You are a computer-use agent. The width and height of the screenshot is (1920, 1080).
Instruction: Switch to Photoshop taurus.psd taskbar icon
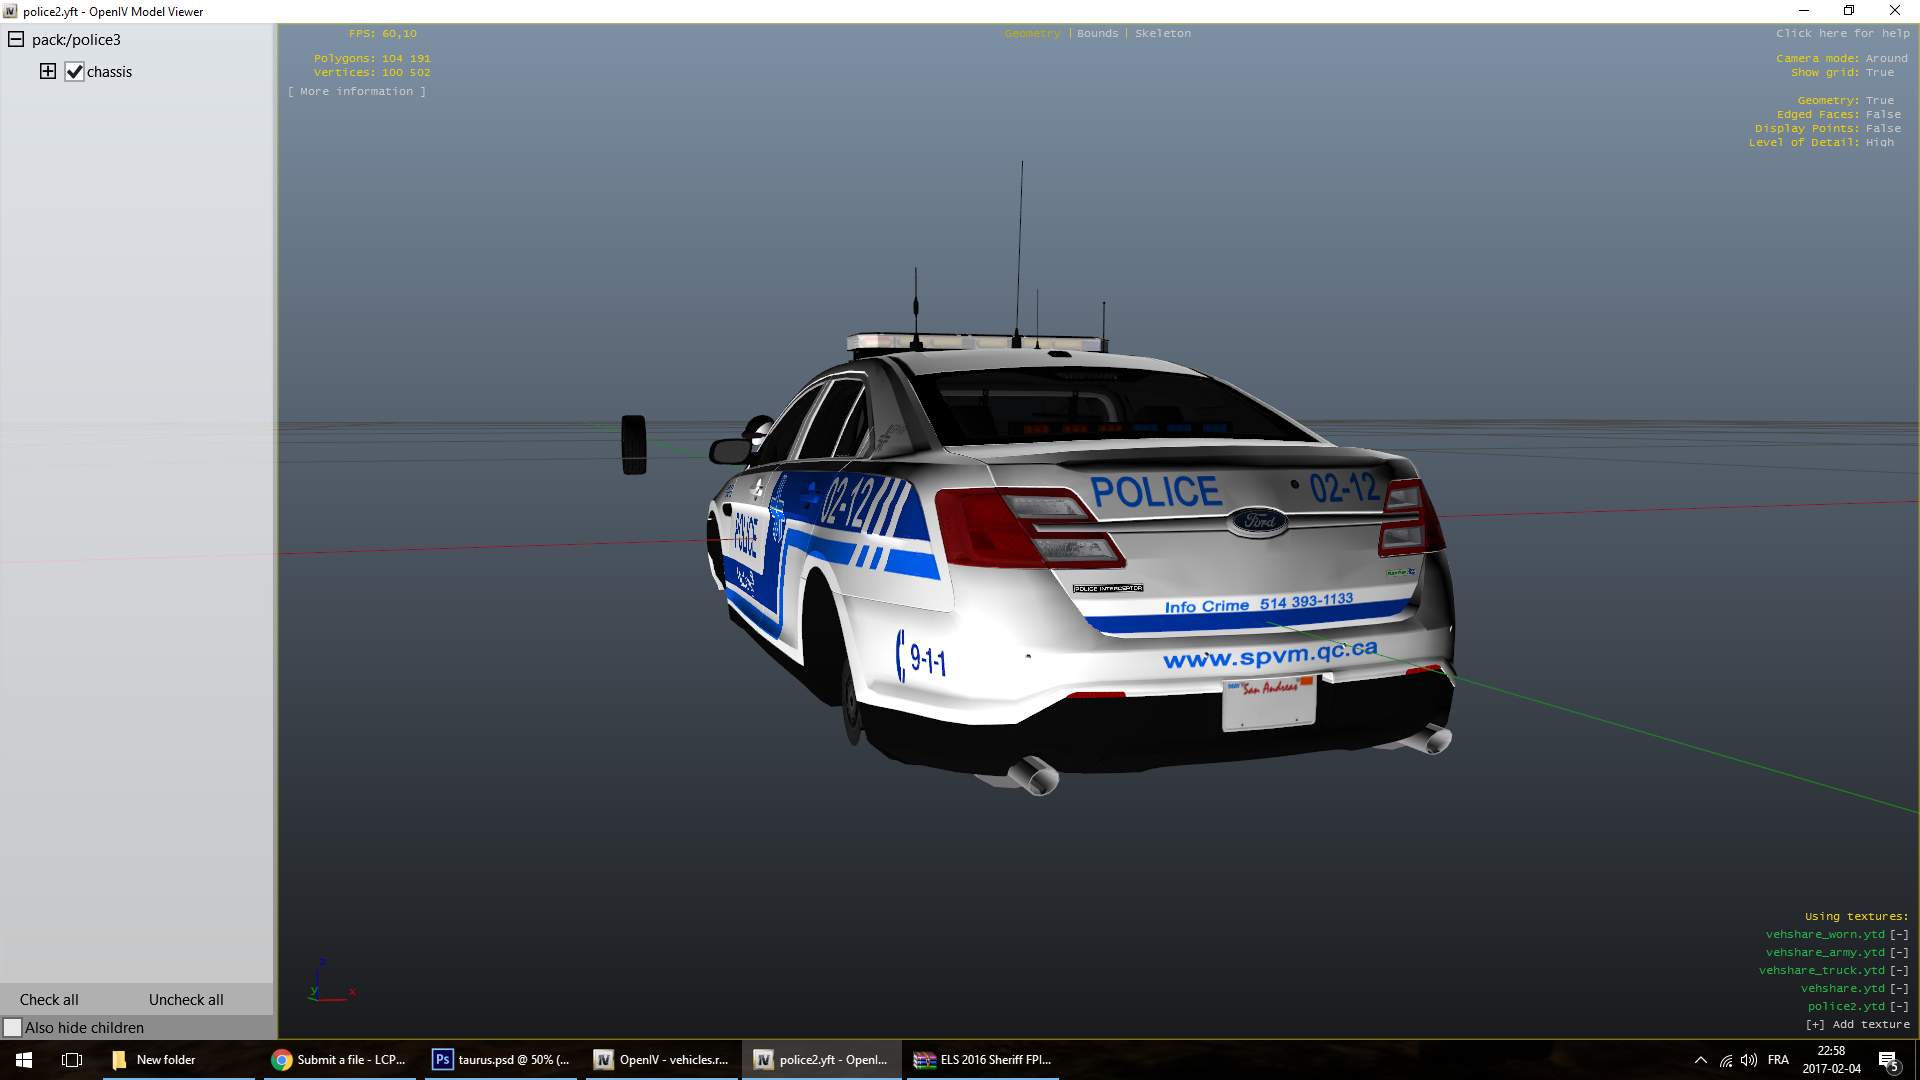pos(500,1060)
